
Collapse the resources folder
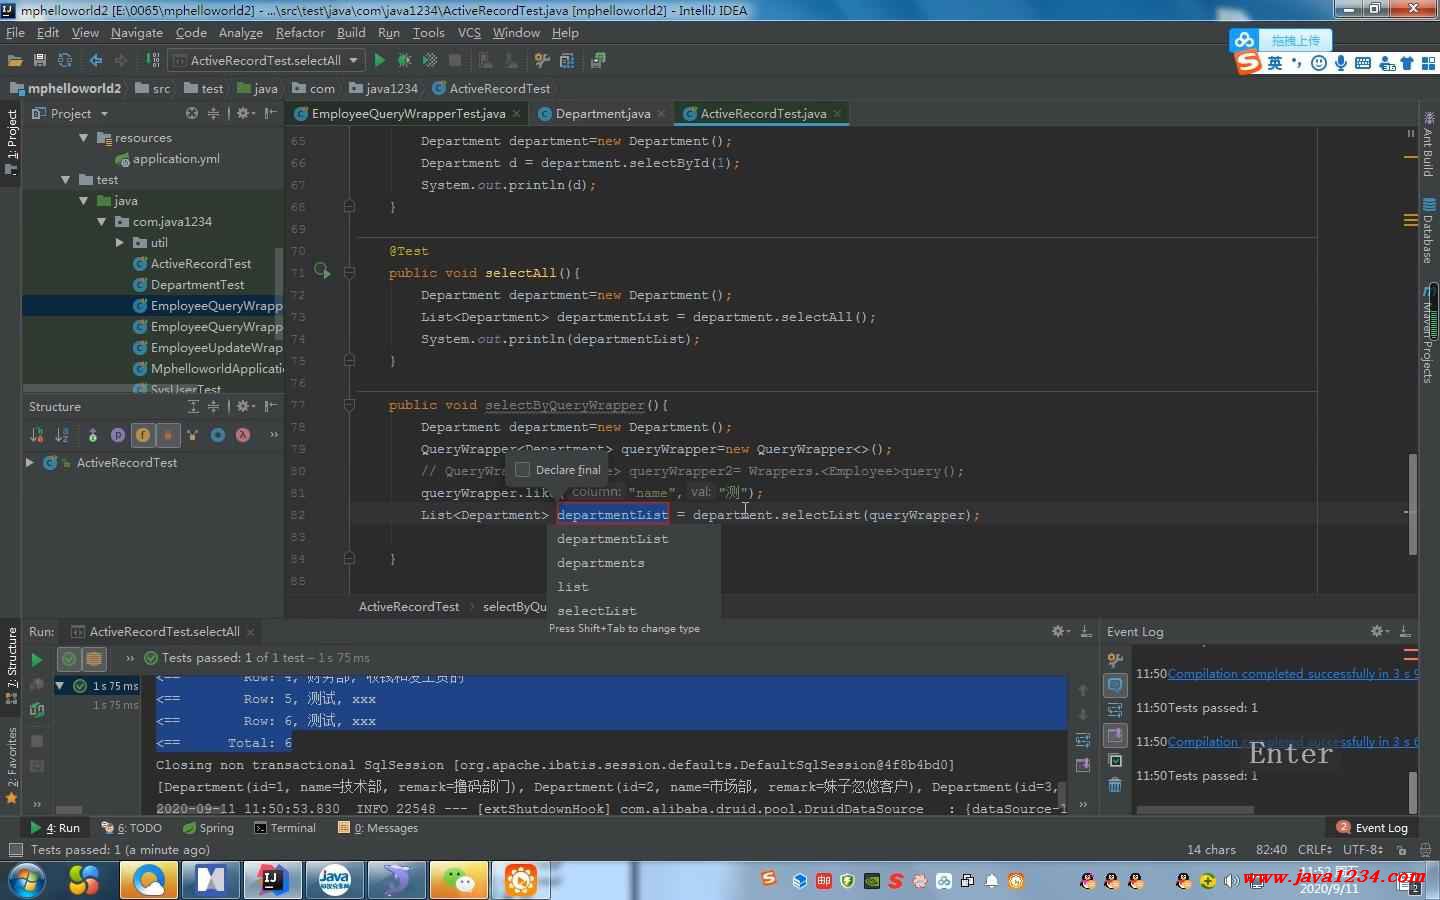coord(84,138)
